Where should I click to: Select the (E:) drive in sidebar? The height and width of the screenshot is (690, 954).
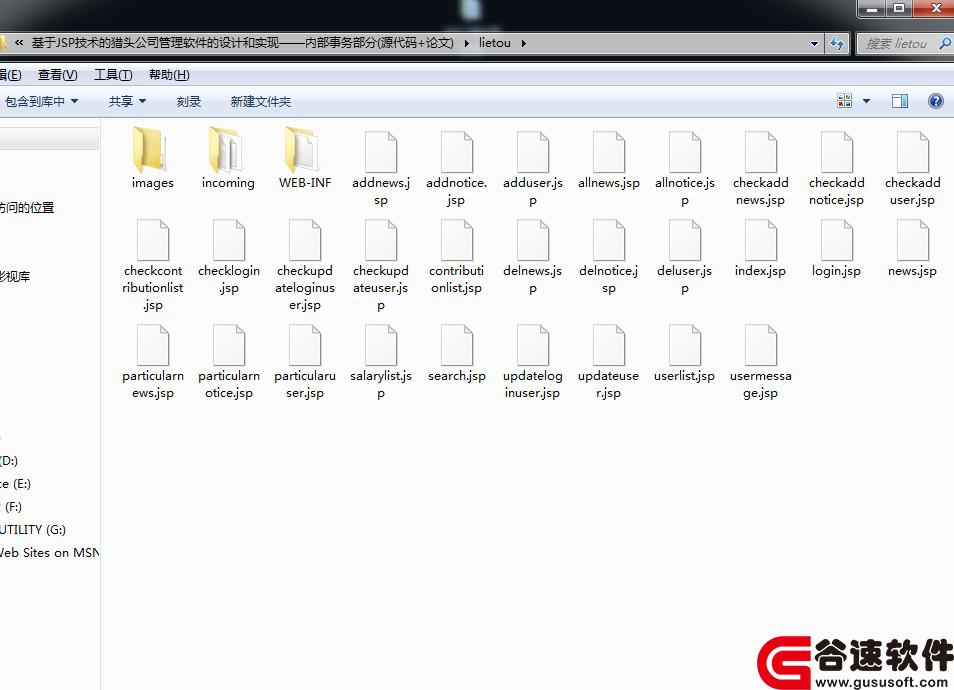[x=16, y=484]
